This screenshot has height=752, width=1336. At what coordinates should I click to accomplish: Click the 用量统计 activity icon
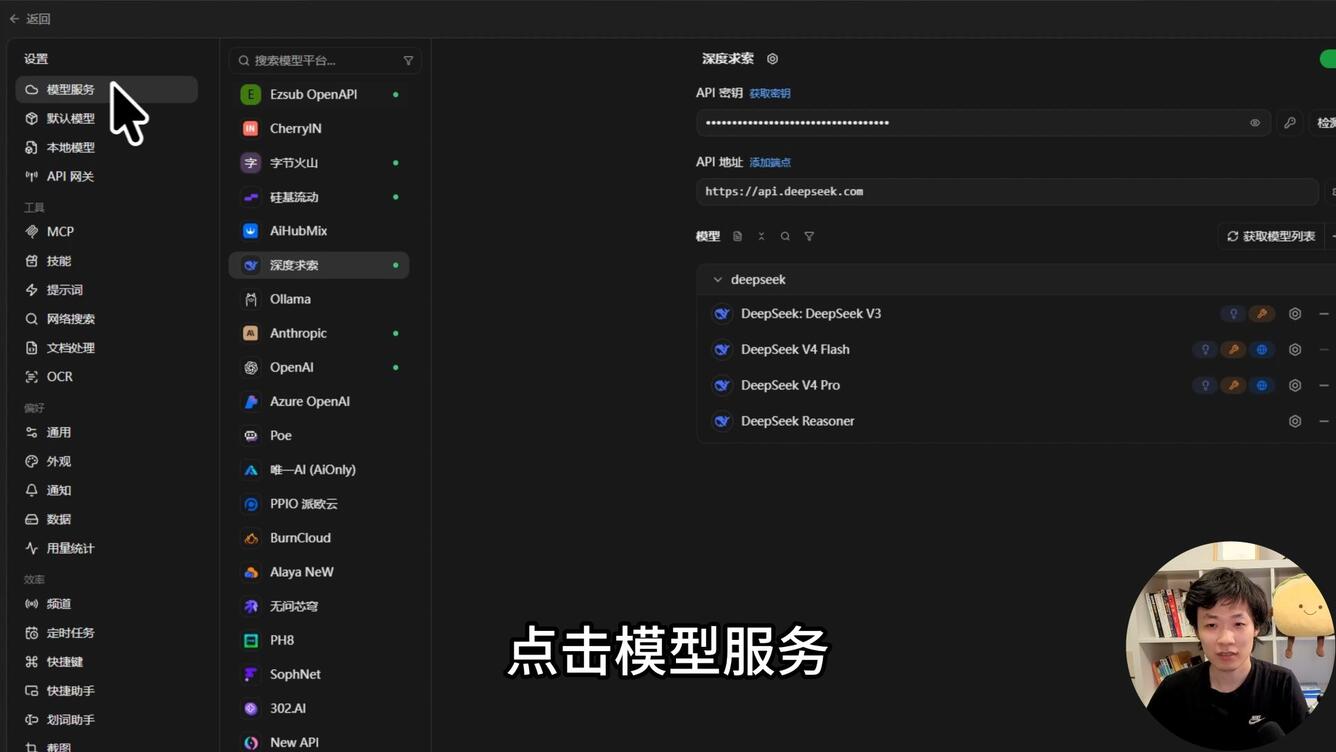click(32, 549)
